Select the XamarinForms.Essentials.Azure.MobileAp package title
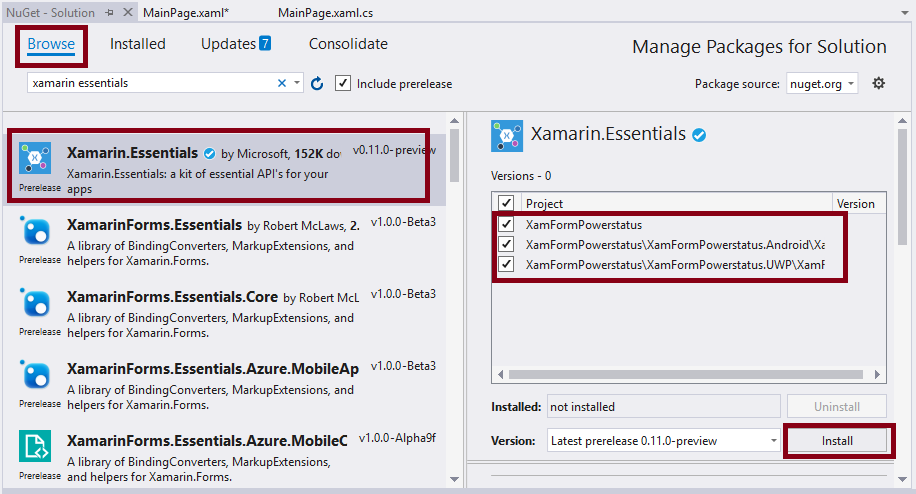This screenshot has height=494, width=916. point(213,368)
